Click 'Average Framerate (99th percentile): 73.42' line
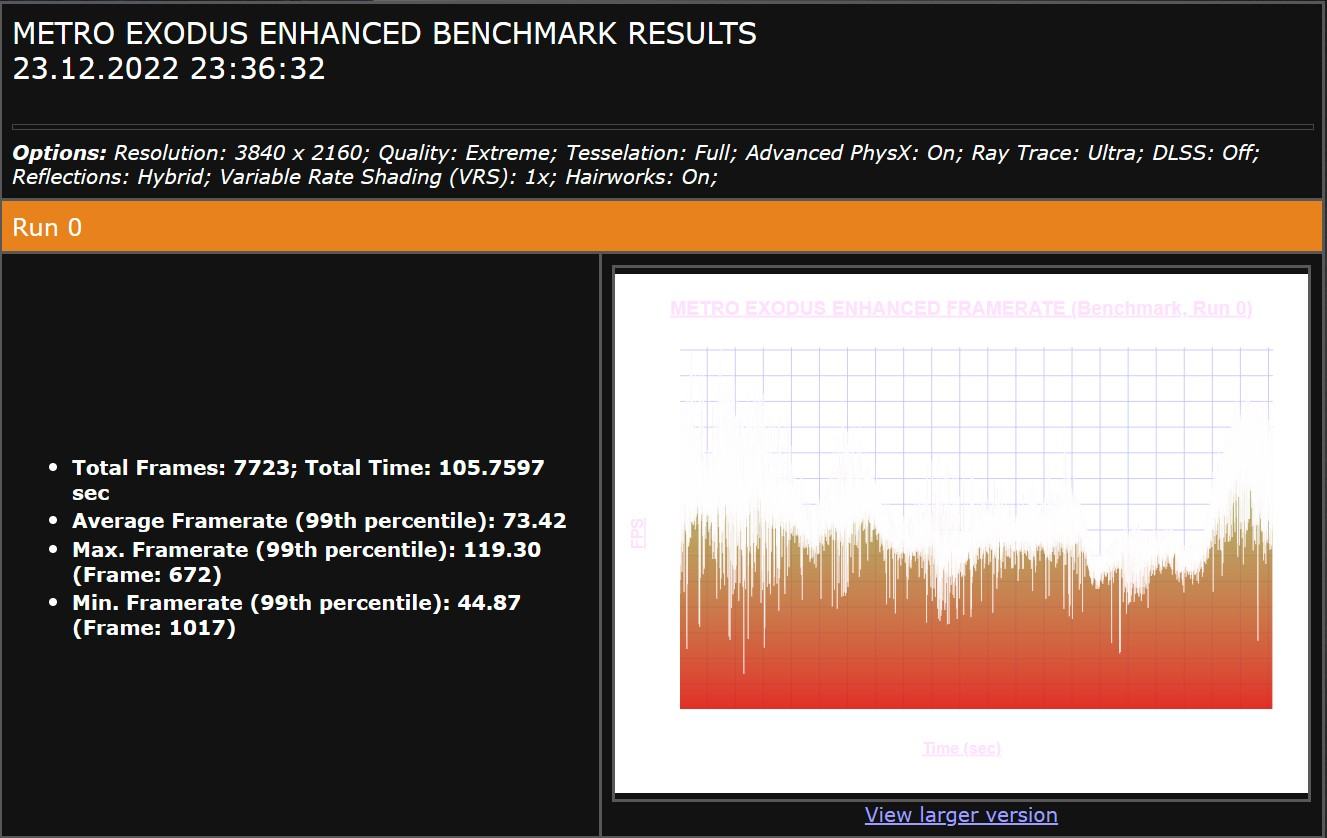The width and height of the screenshot is (1327, 838). pyautogui.click(x=319, y=521)
